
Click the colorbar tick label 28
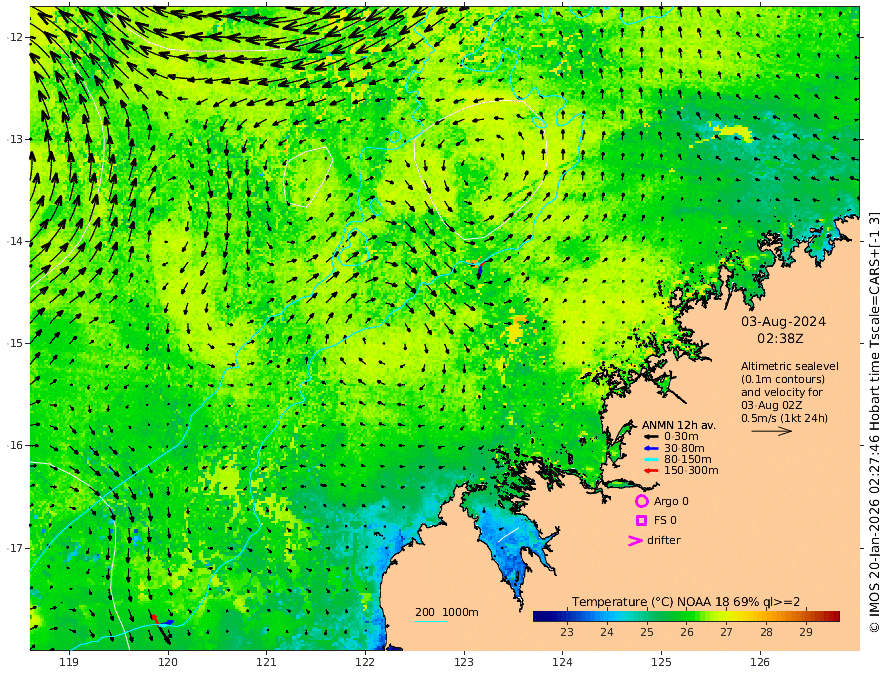click(x=766, y=632)
